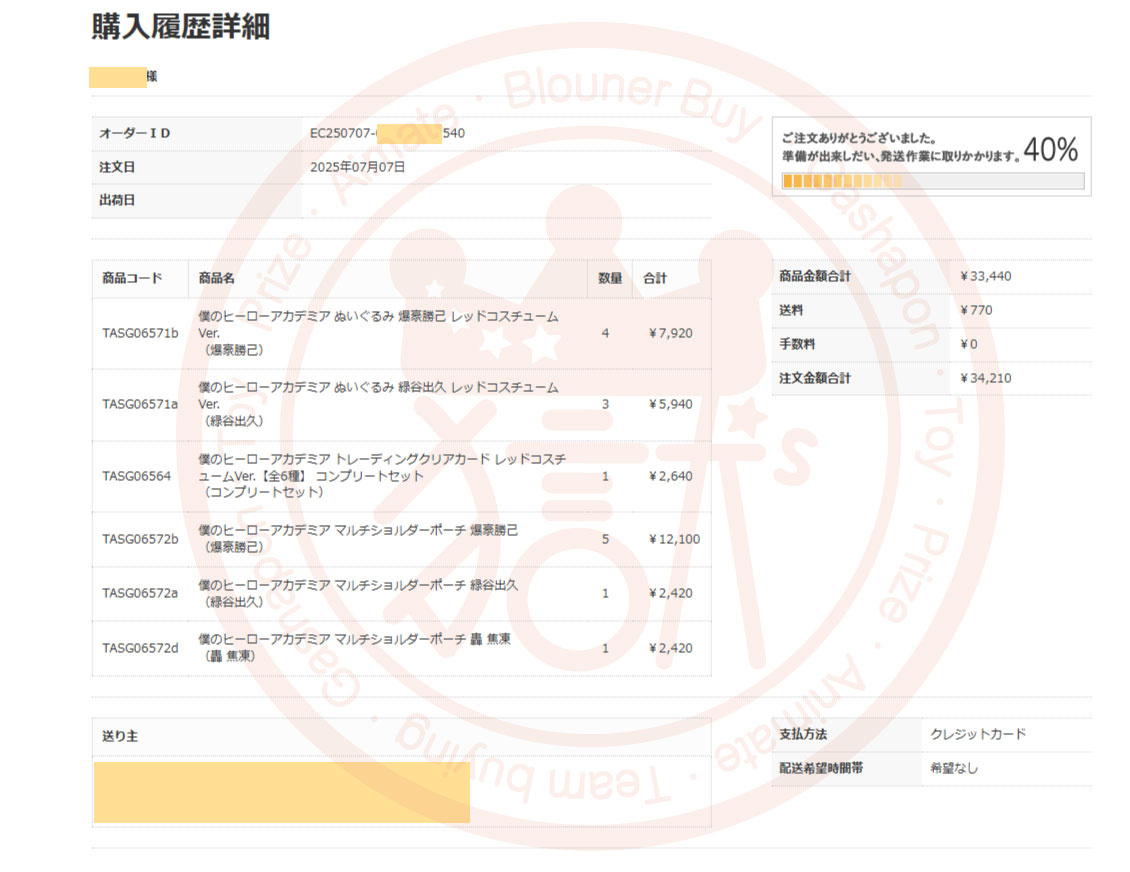Click the 出荷日 label cell
This screenshot has width=1130, height=872.
[197, 200]
